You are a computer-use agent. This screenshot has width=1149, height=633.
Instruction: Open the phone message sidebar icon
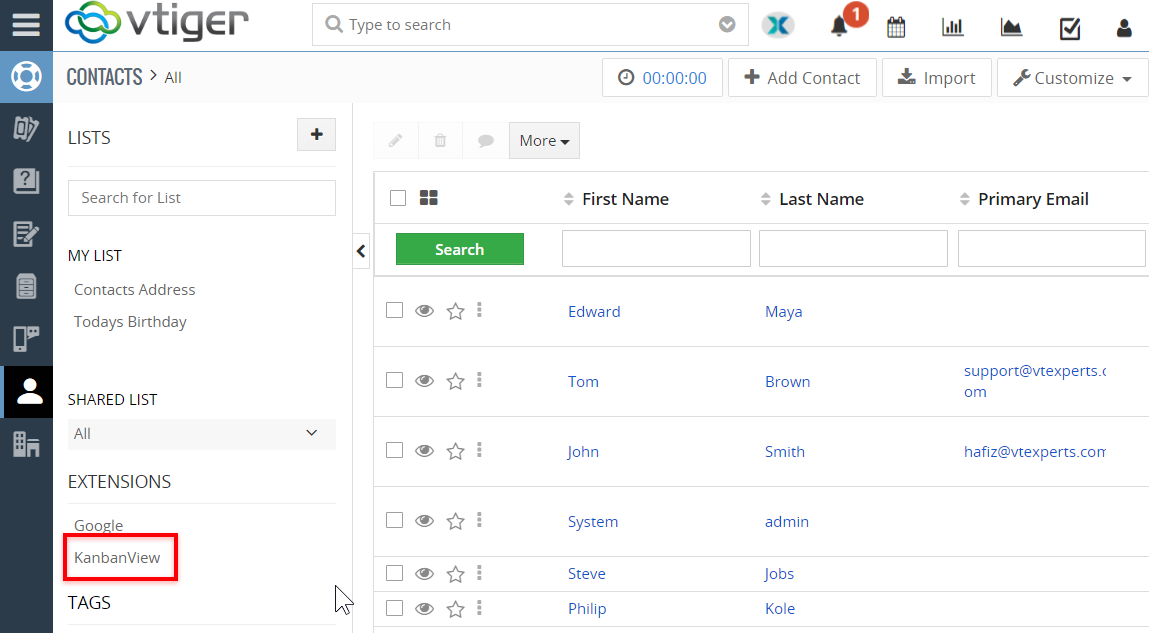26,339
